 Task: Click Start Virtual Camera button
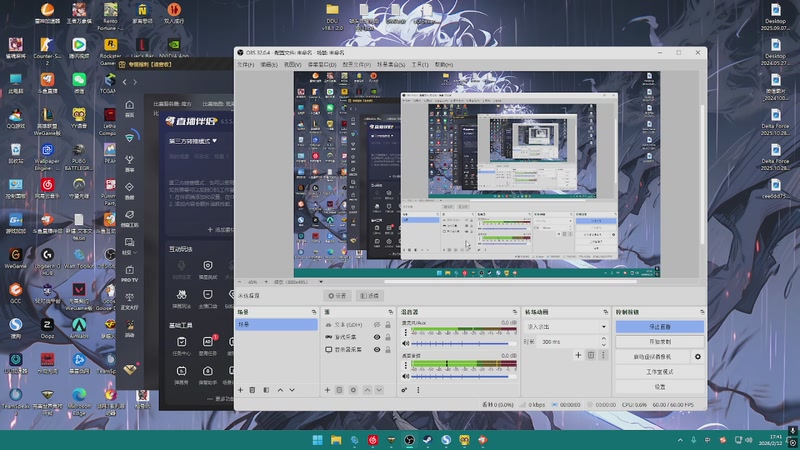coord(653,357)
